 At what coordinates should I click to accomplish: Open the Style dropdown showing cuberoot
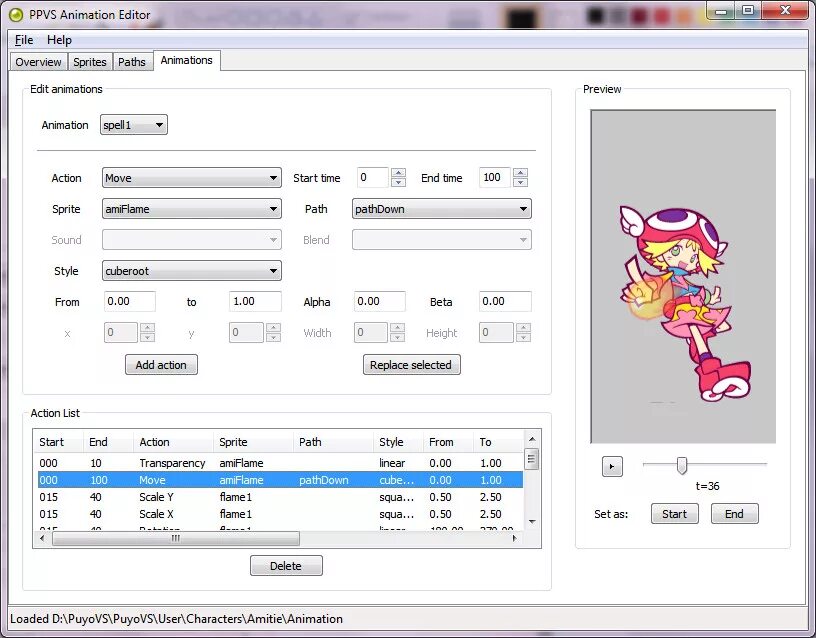(x=192, y=271)
